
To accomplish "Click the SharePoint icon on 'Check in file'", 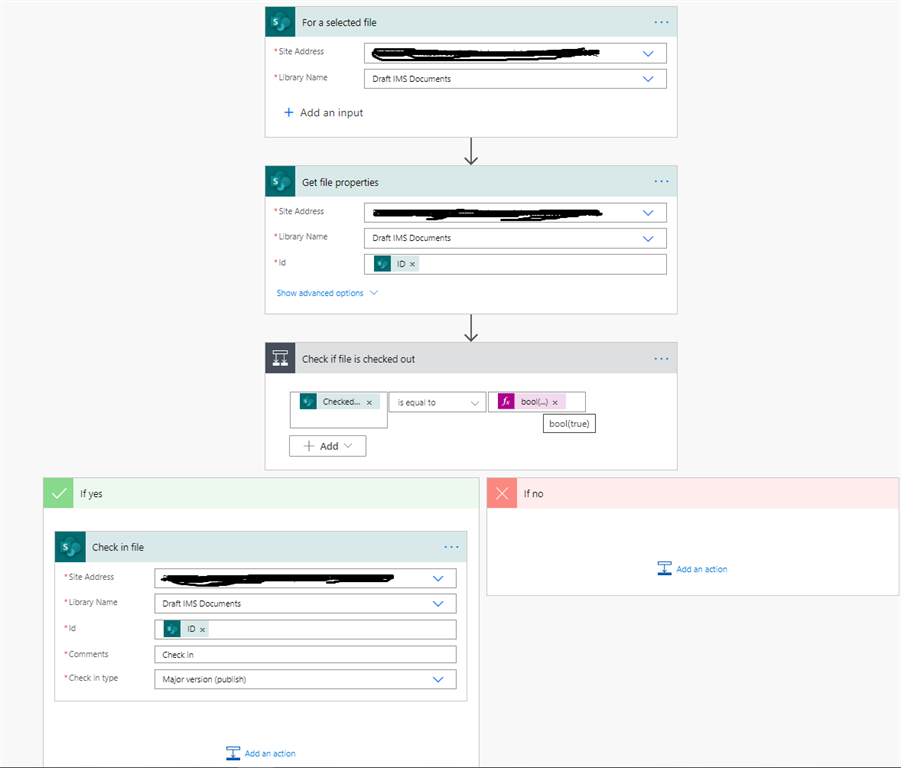I will click(69, 546).
